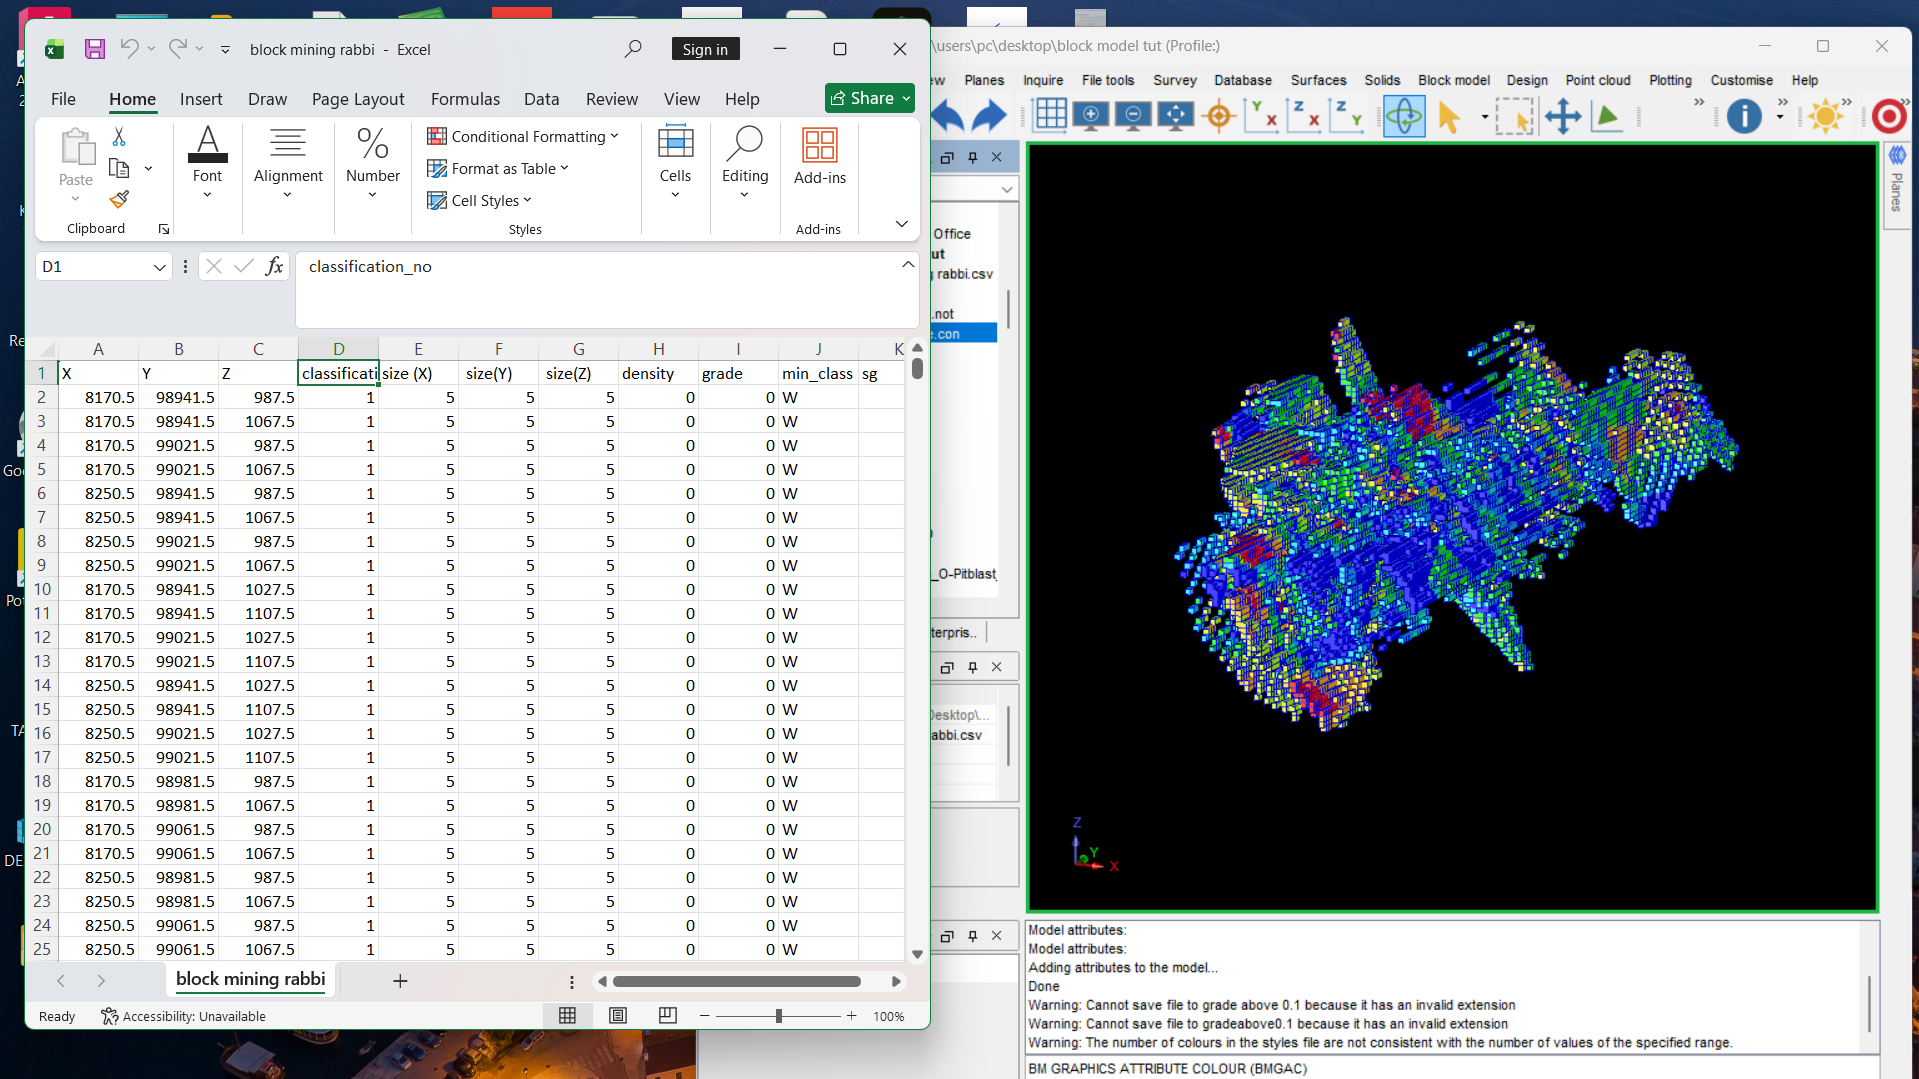Click the Insert Function fx icon
The width and height of the screenshot is (1919, 1079).
(x=274, y=266)
